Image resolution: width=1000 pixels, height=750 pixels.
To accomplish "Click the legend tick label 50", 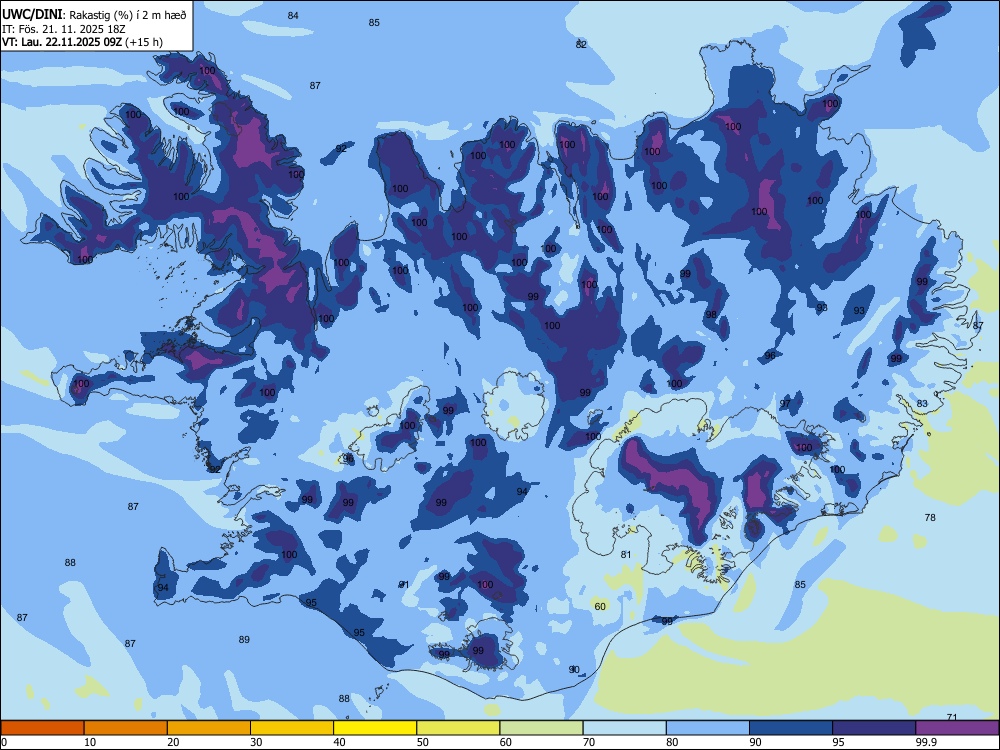I will tap(422, 742).
